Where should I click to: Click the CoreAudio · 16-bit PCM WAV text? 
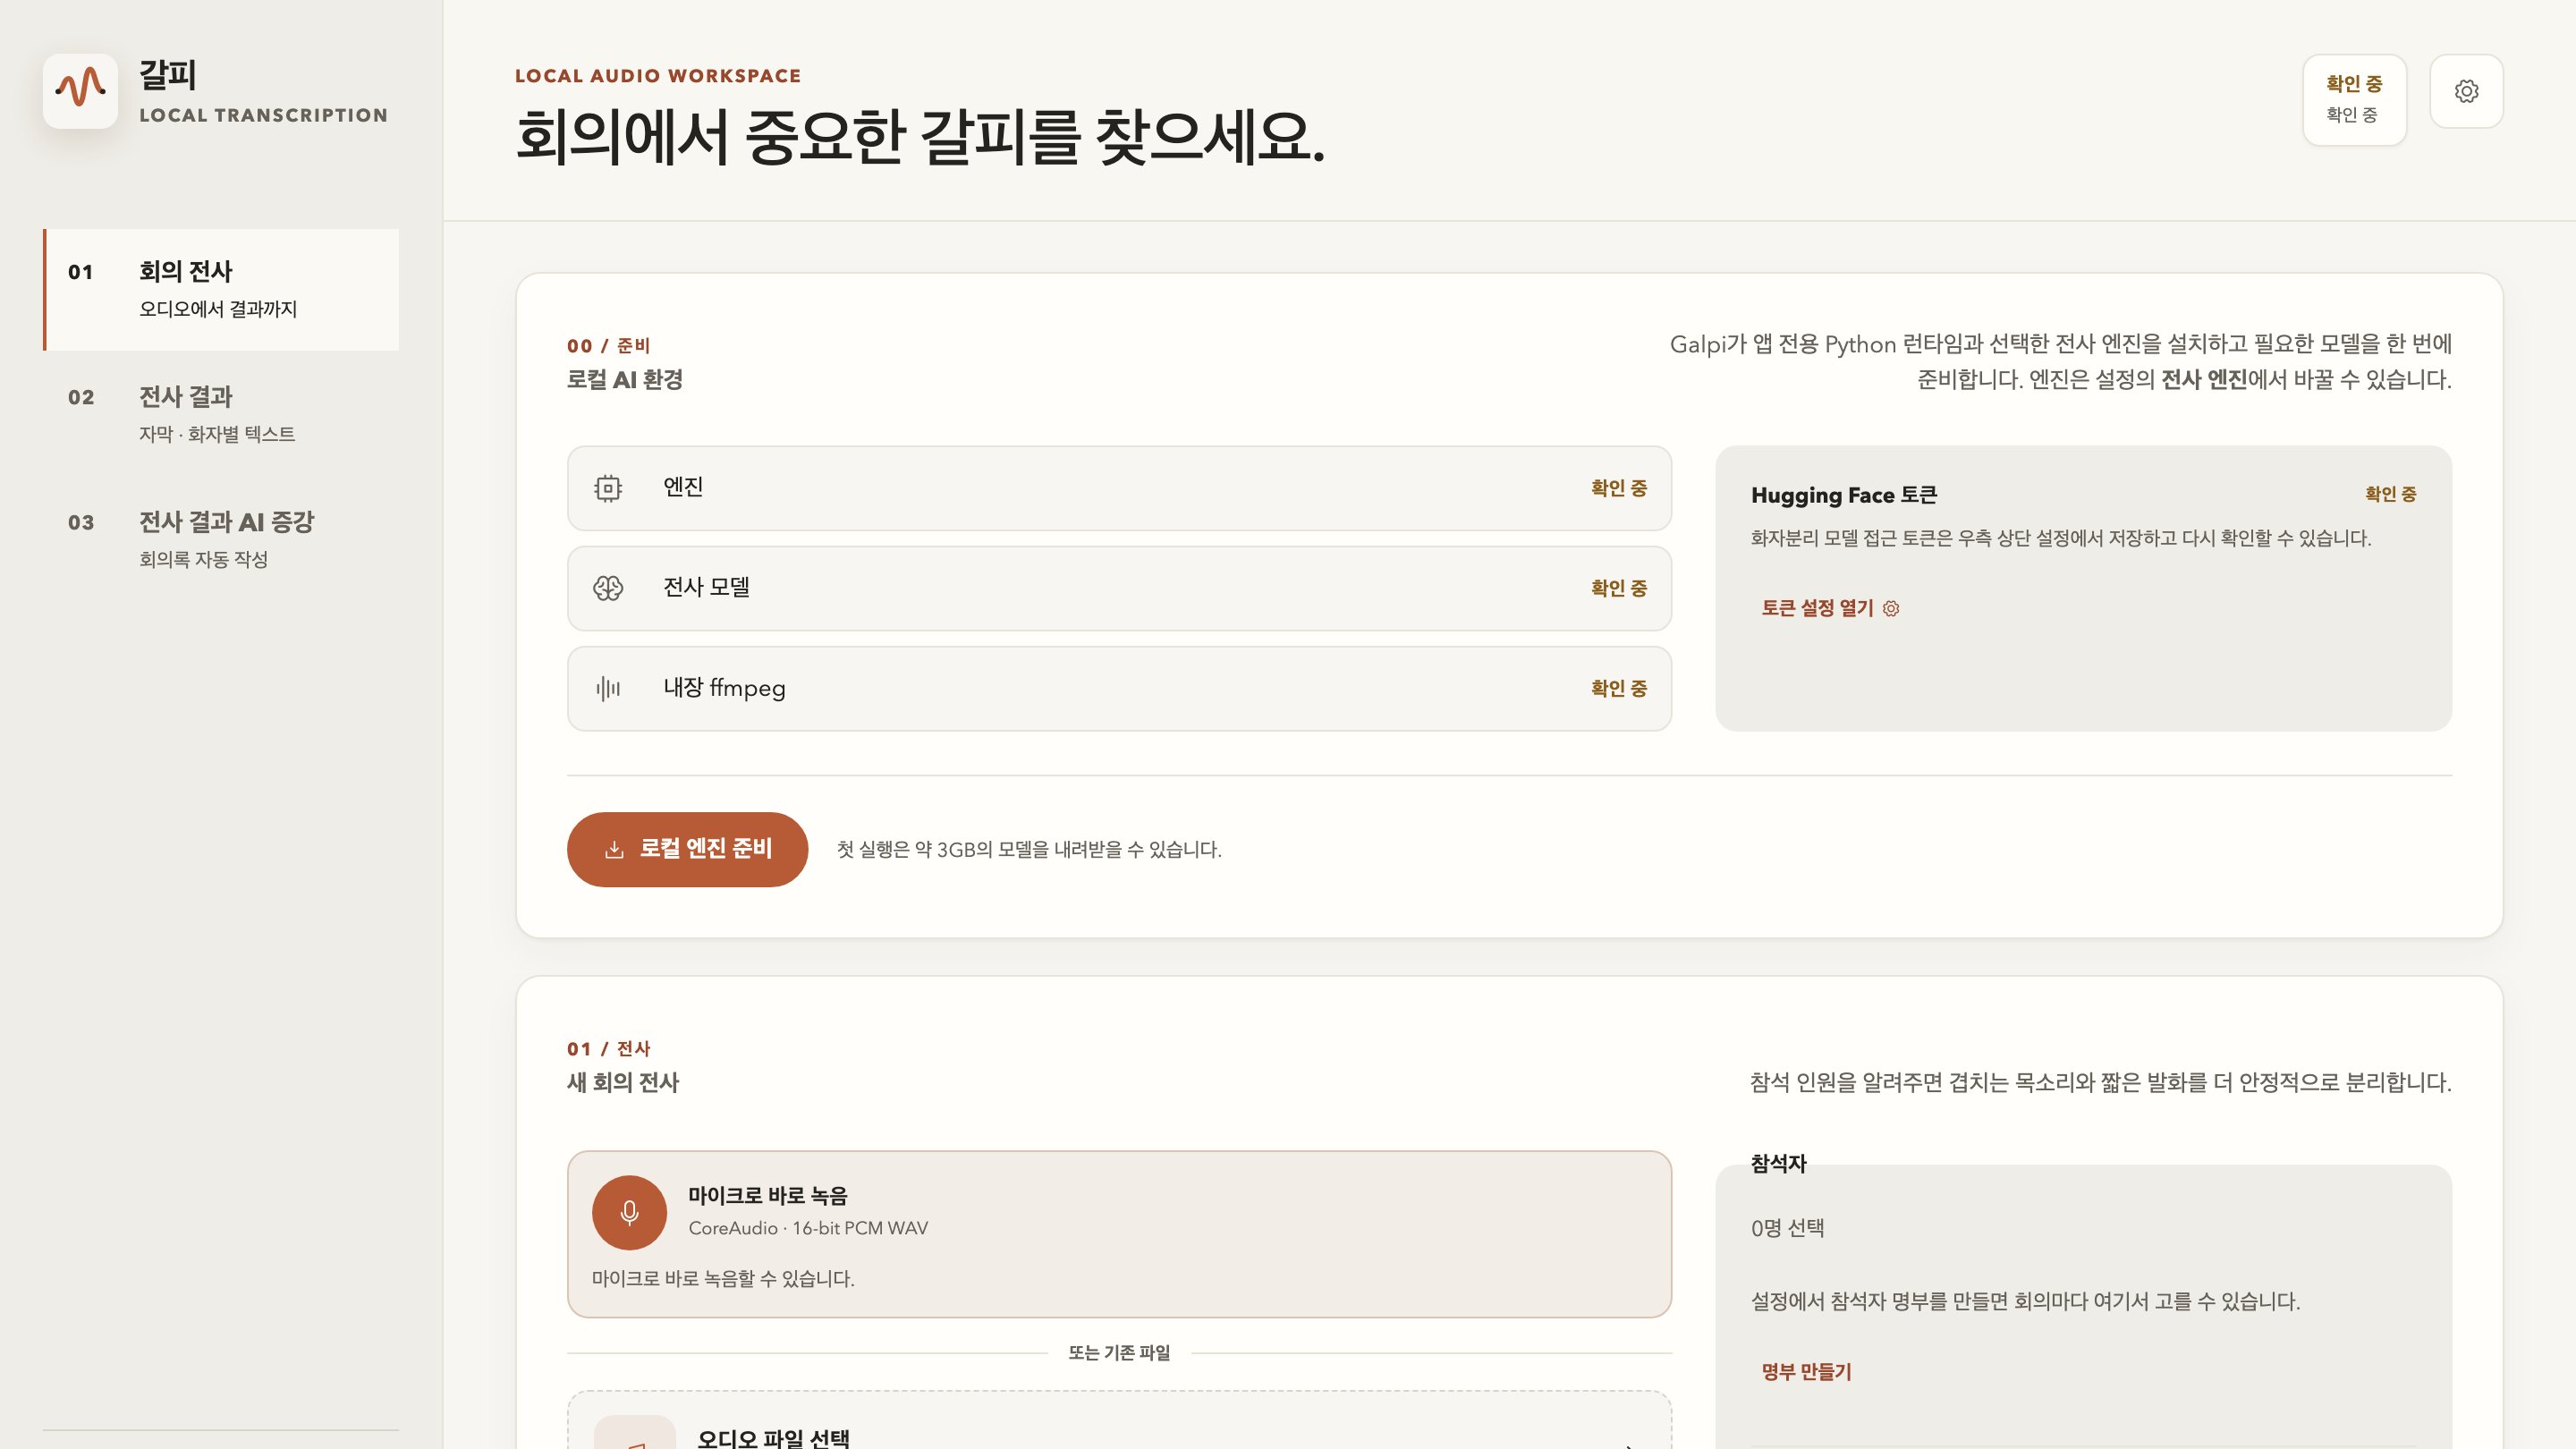pyautogui.click(x=808, y=1228)
